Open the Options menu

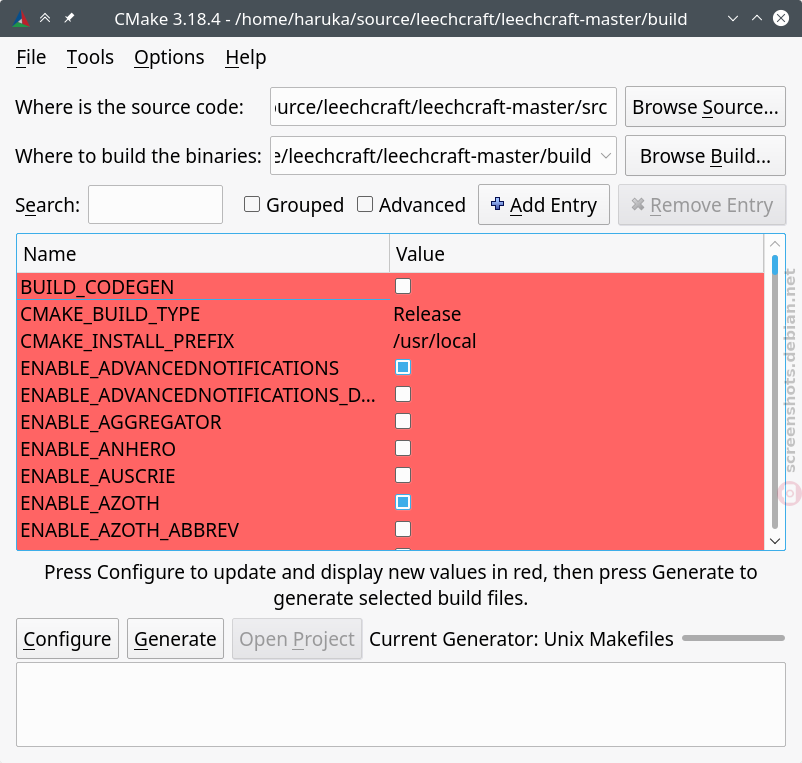coord(169,57)
